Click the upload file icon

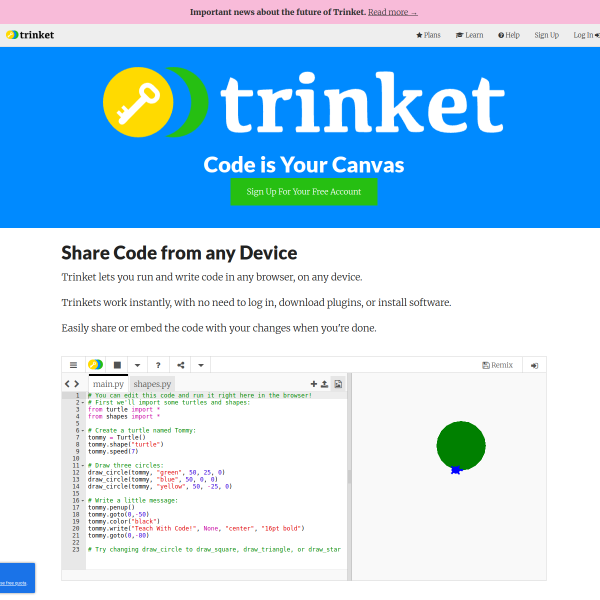click(324, 384)
